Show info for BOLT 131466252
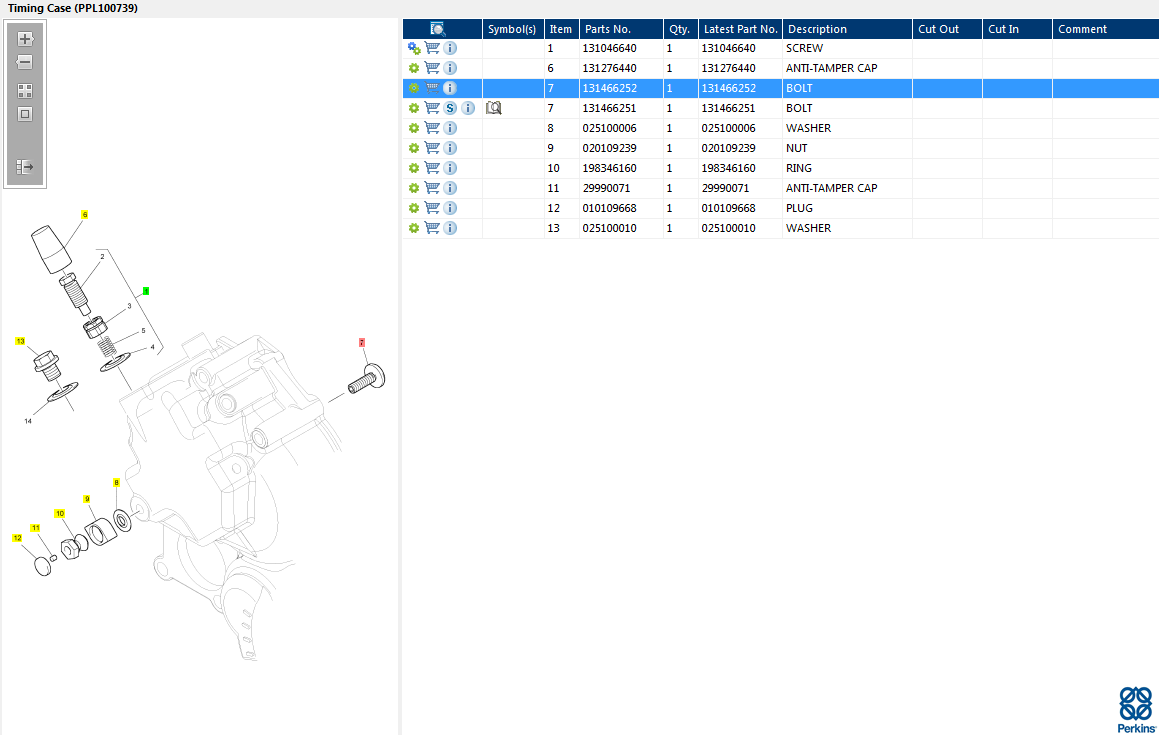1159x735 pixels. 450,88
